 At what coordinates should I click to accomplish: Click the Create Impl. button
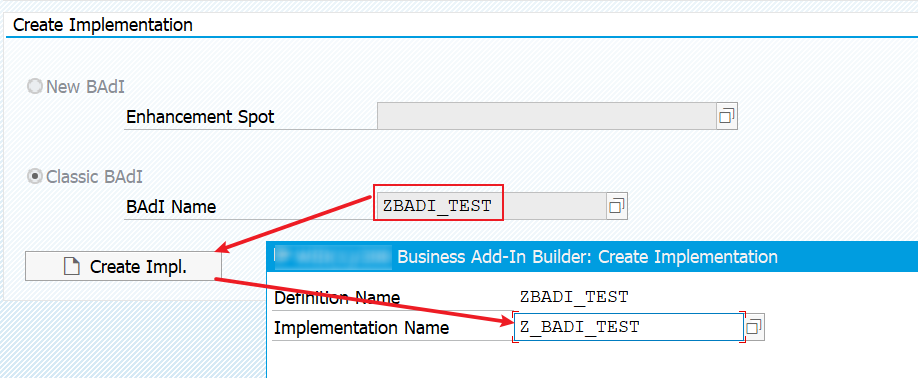(x=124, y=267)
